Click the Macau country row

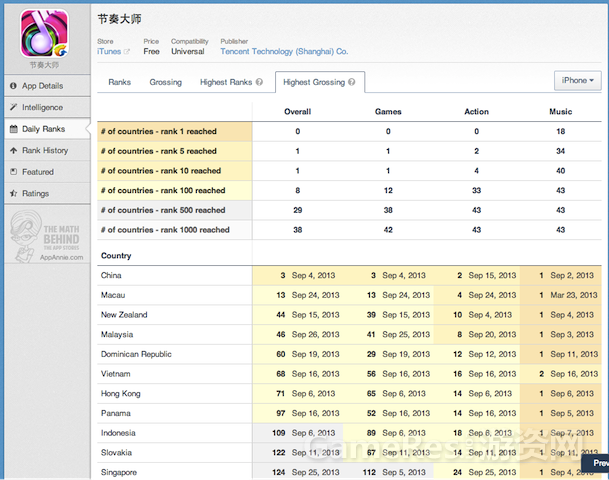pyautogui.click(x=349, y=296)
